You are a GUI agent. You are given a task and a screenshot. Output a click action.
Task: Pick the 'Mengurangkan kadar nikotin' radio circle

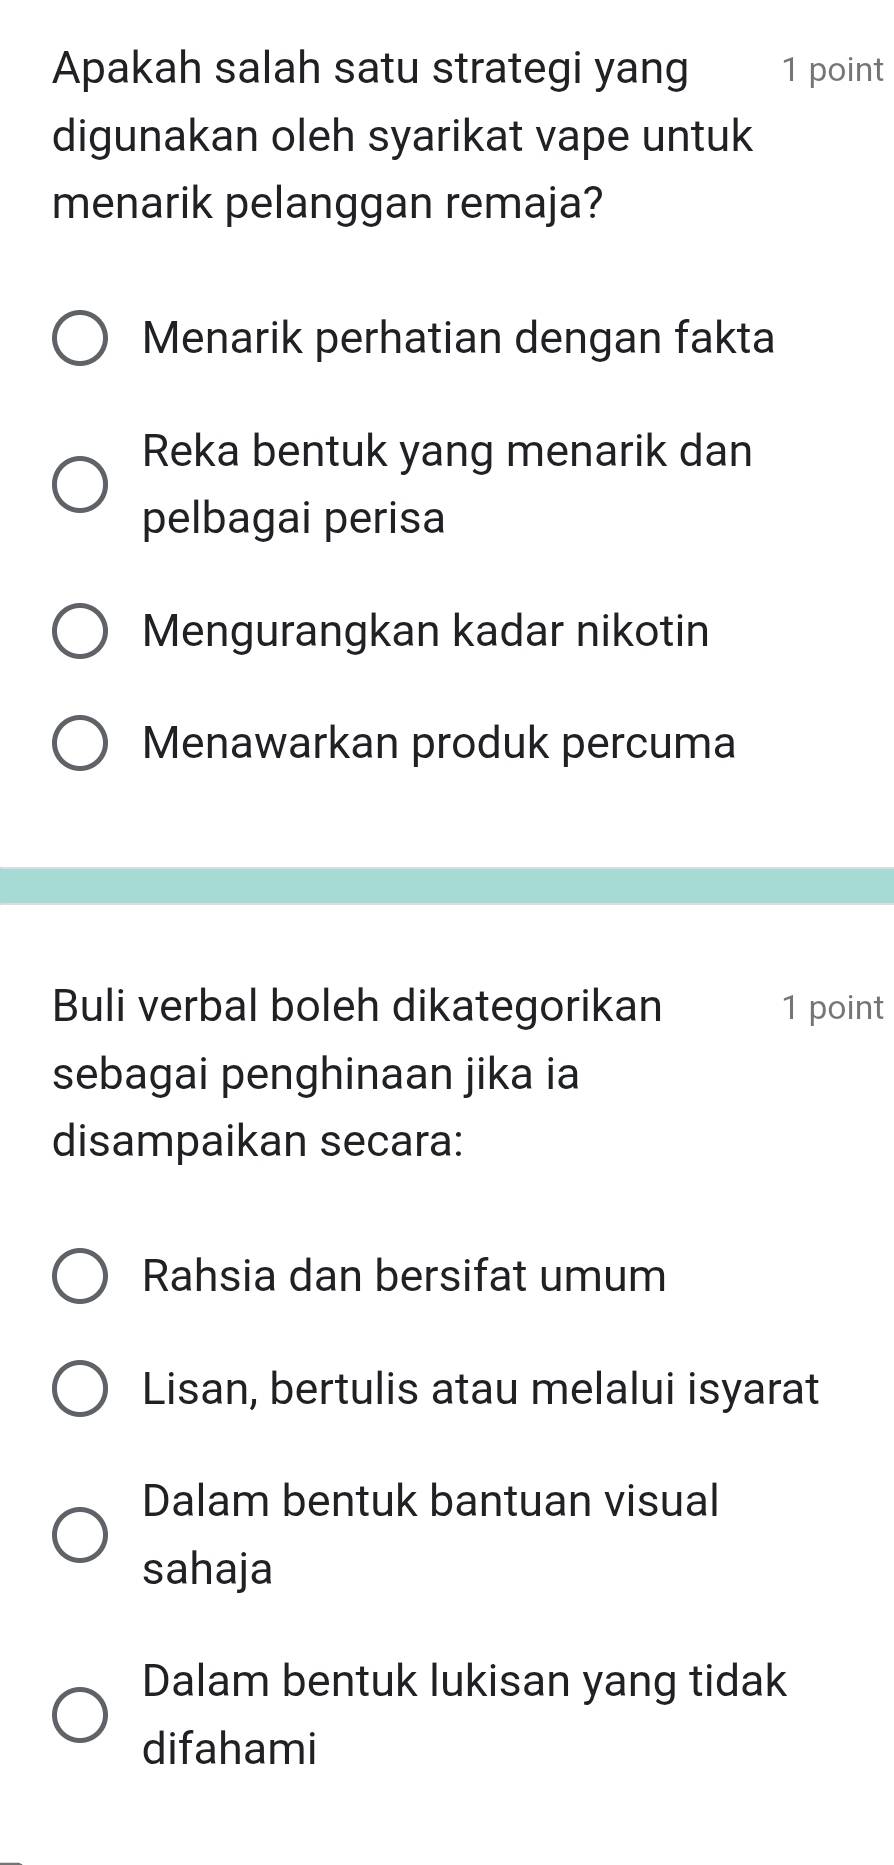pos(80,631)
